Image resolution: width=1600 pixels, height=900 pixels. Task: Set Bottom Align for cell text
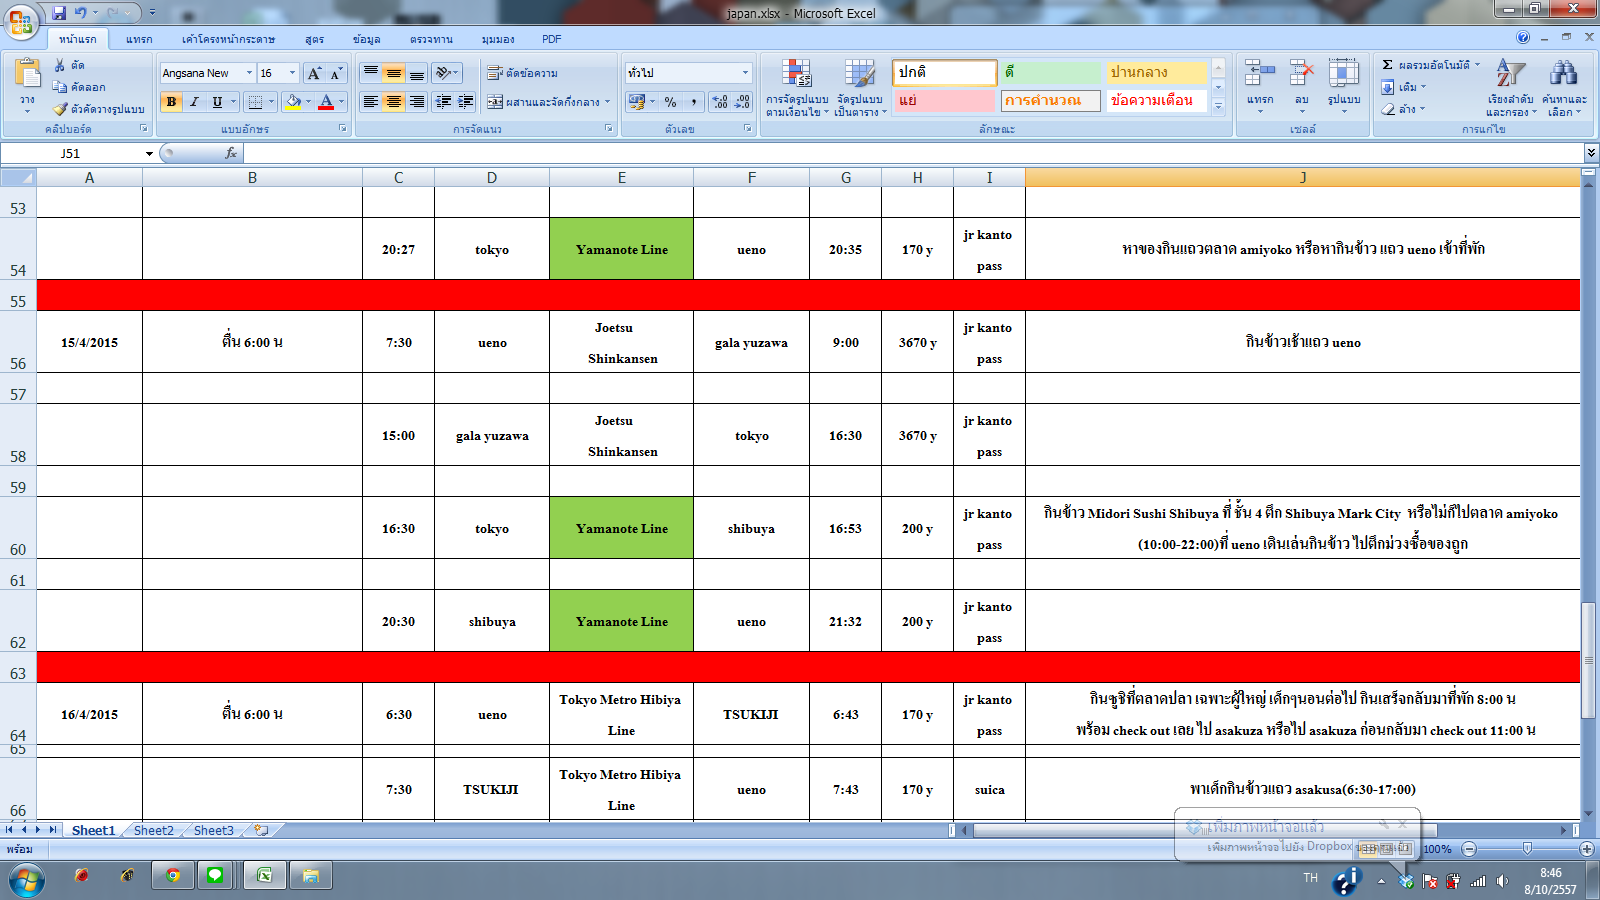coord(417,73)
